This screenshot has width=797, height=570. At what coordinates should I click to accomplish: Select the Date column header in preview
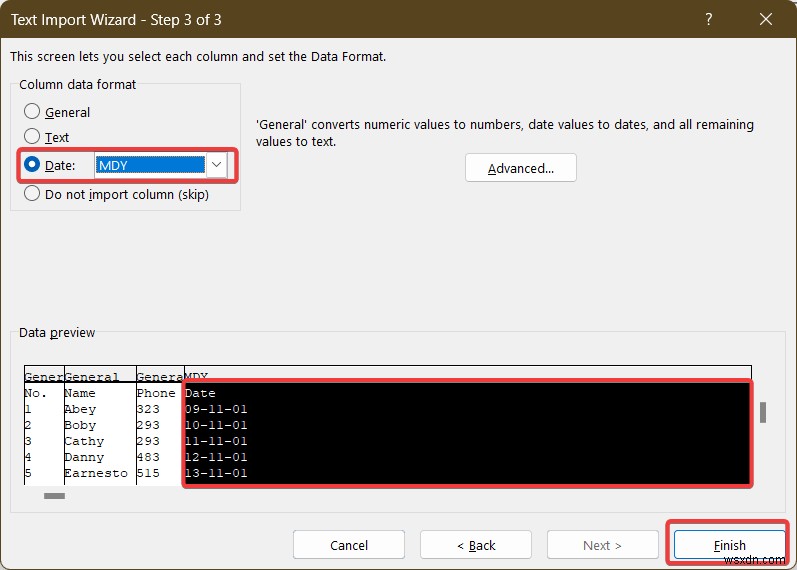pyautogui.click(x=200, y=394)
